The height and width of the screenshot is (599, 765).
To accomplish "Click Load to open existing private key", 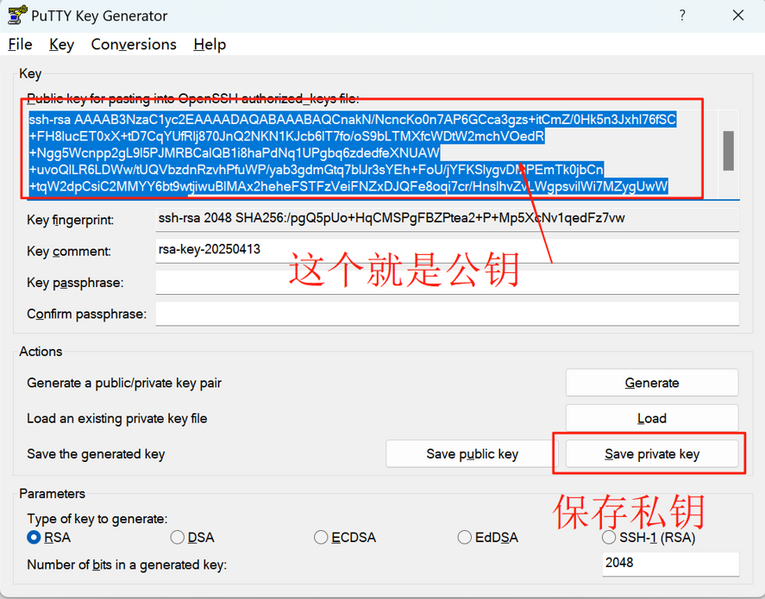I will (651, 418).
